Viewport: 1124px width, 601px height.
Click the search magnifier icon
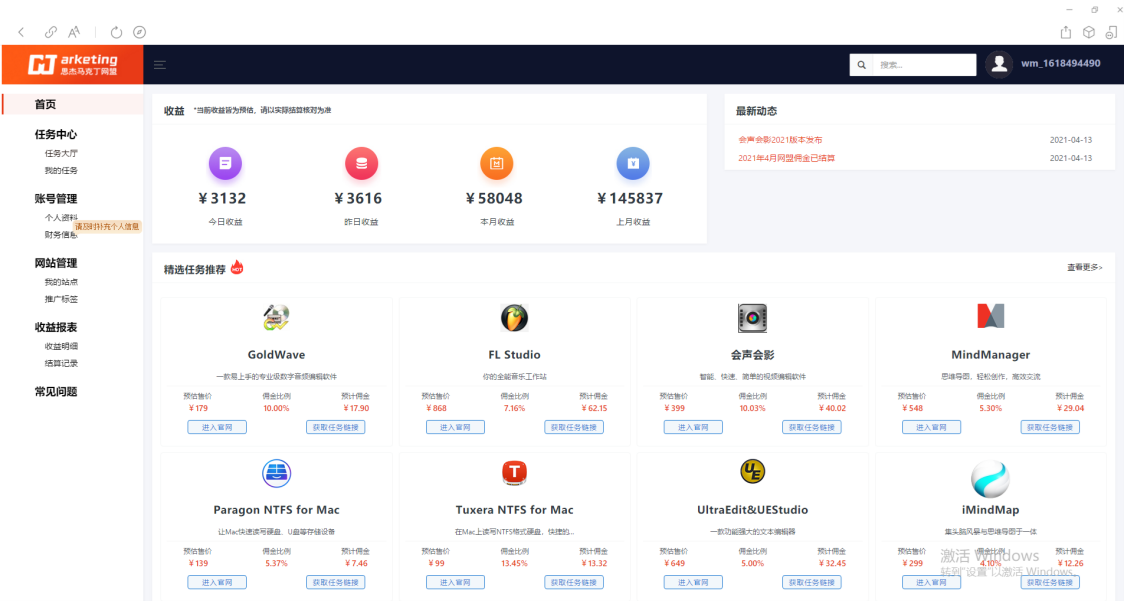pyautogui.click(x=861, y=64)
